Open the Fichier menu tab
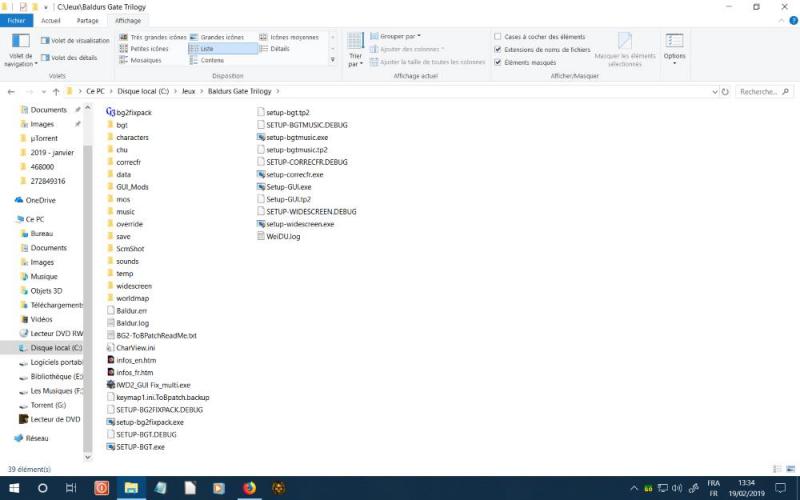 tap(16, 20)
